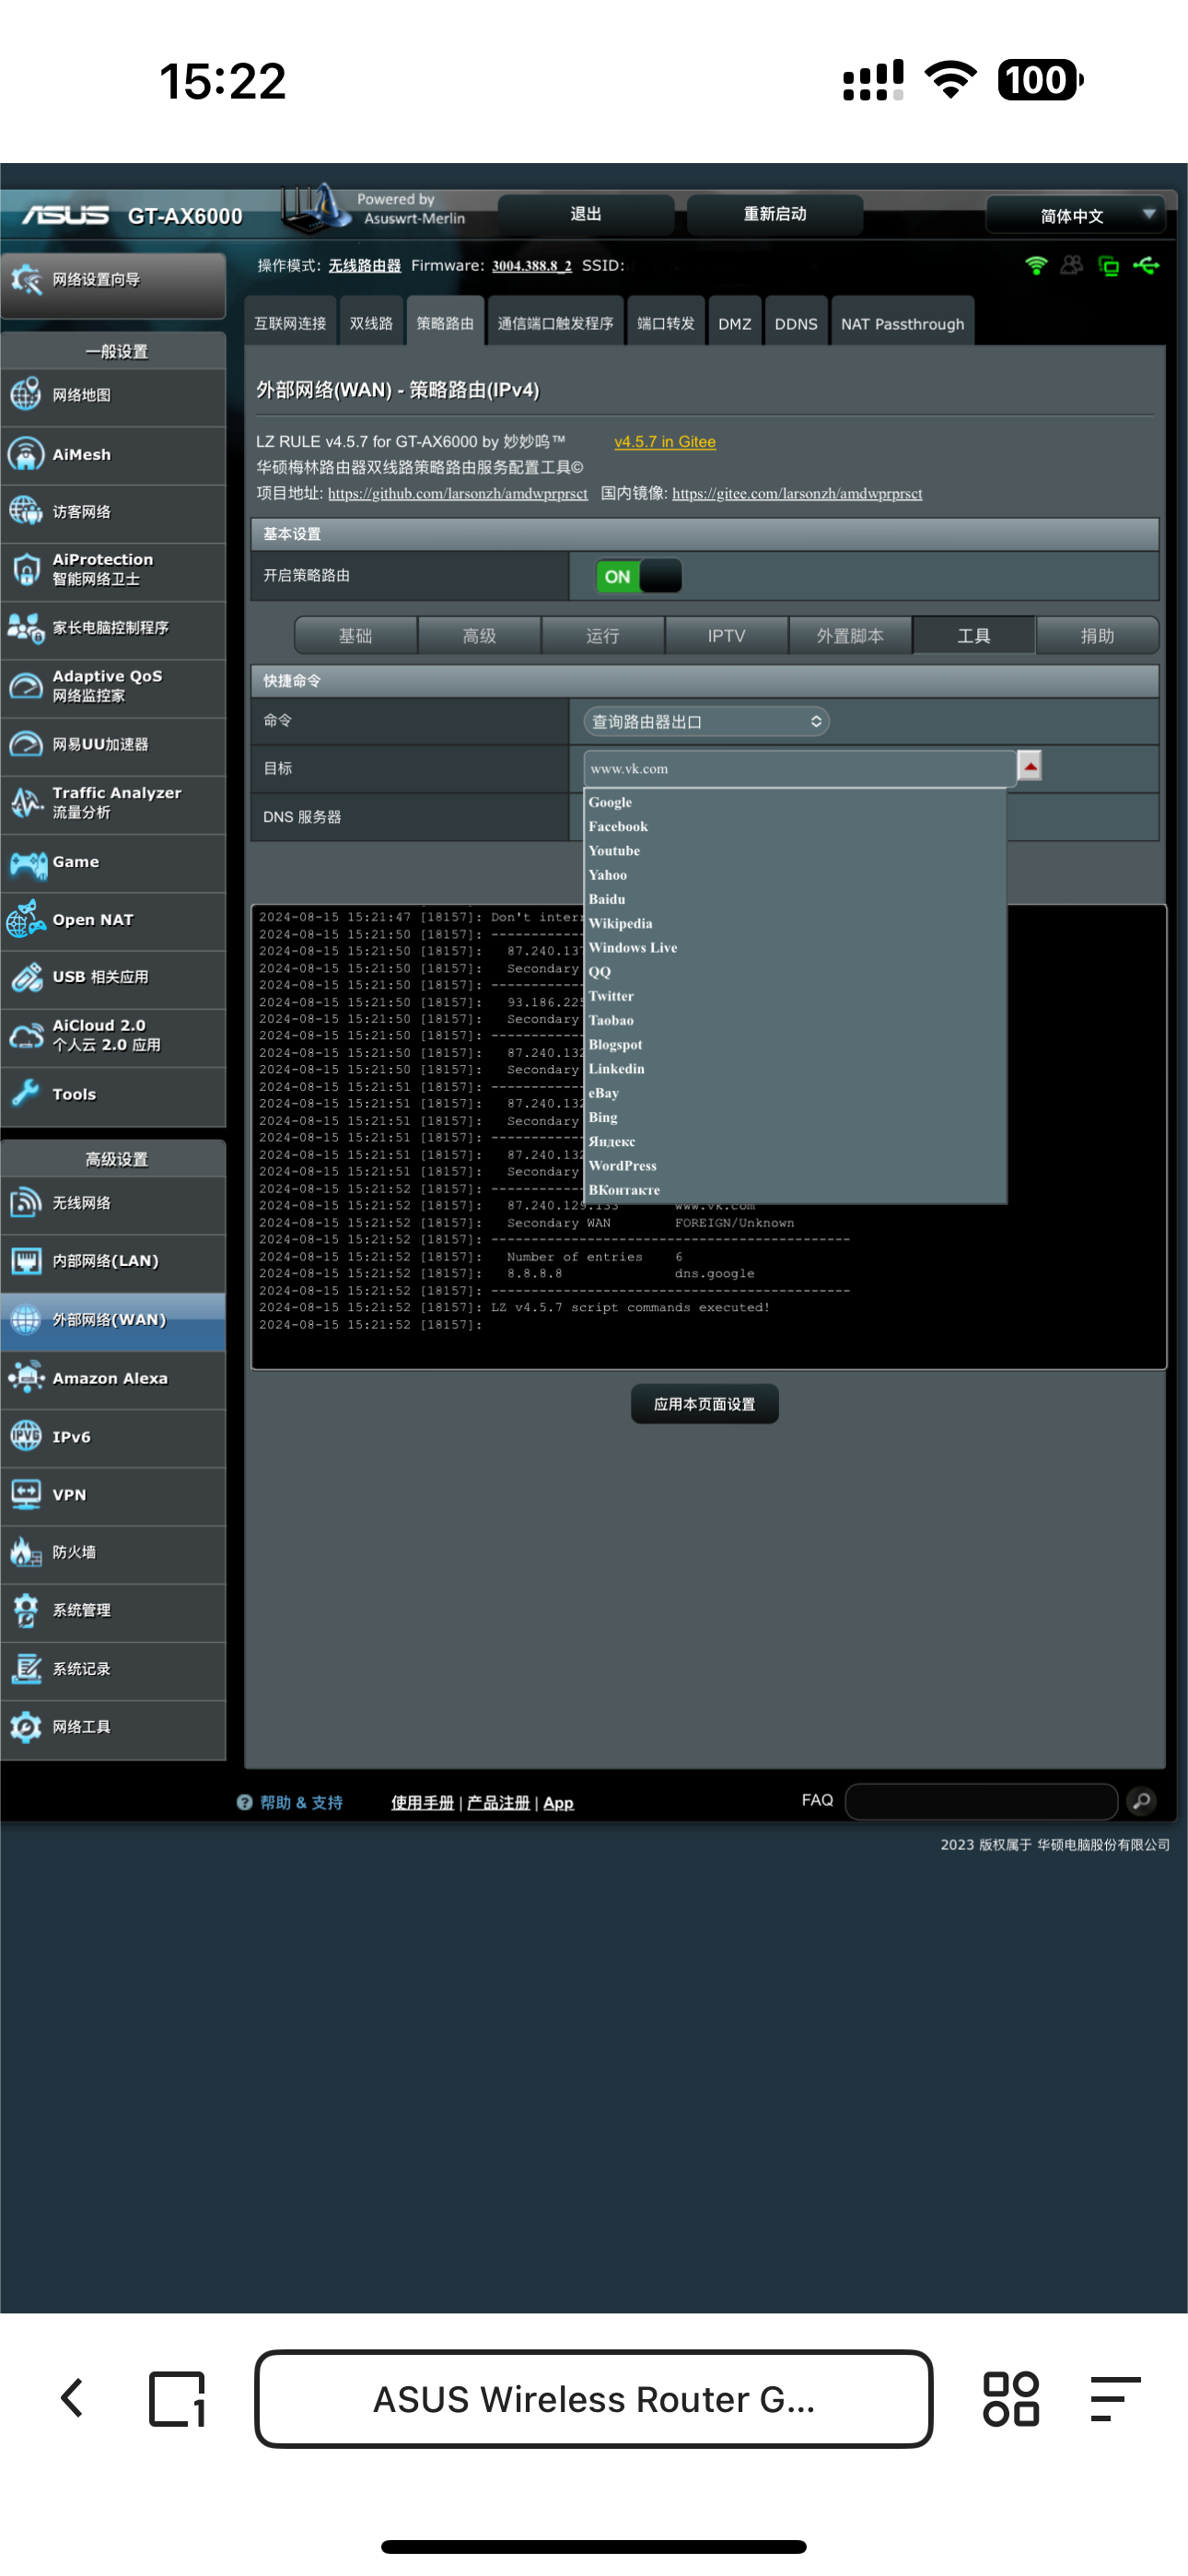Open Traffic Analyzer icon
The height and width of the screenshot is (2576, 1188).
point(27,802)
